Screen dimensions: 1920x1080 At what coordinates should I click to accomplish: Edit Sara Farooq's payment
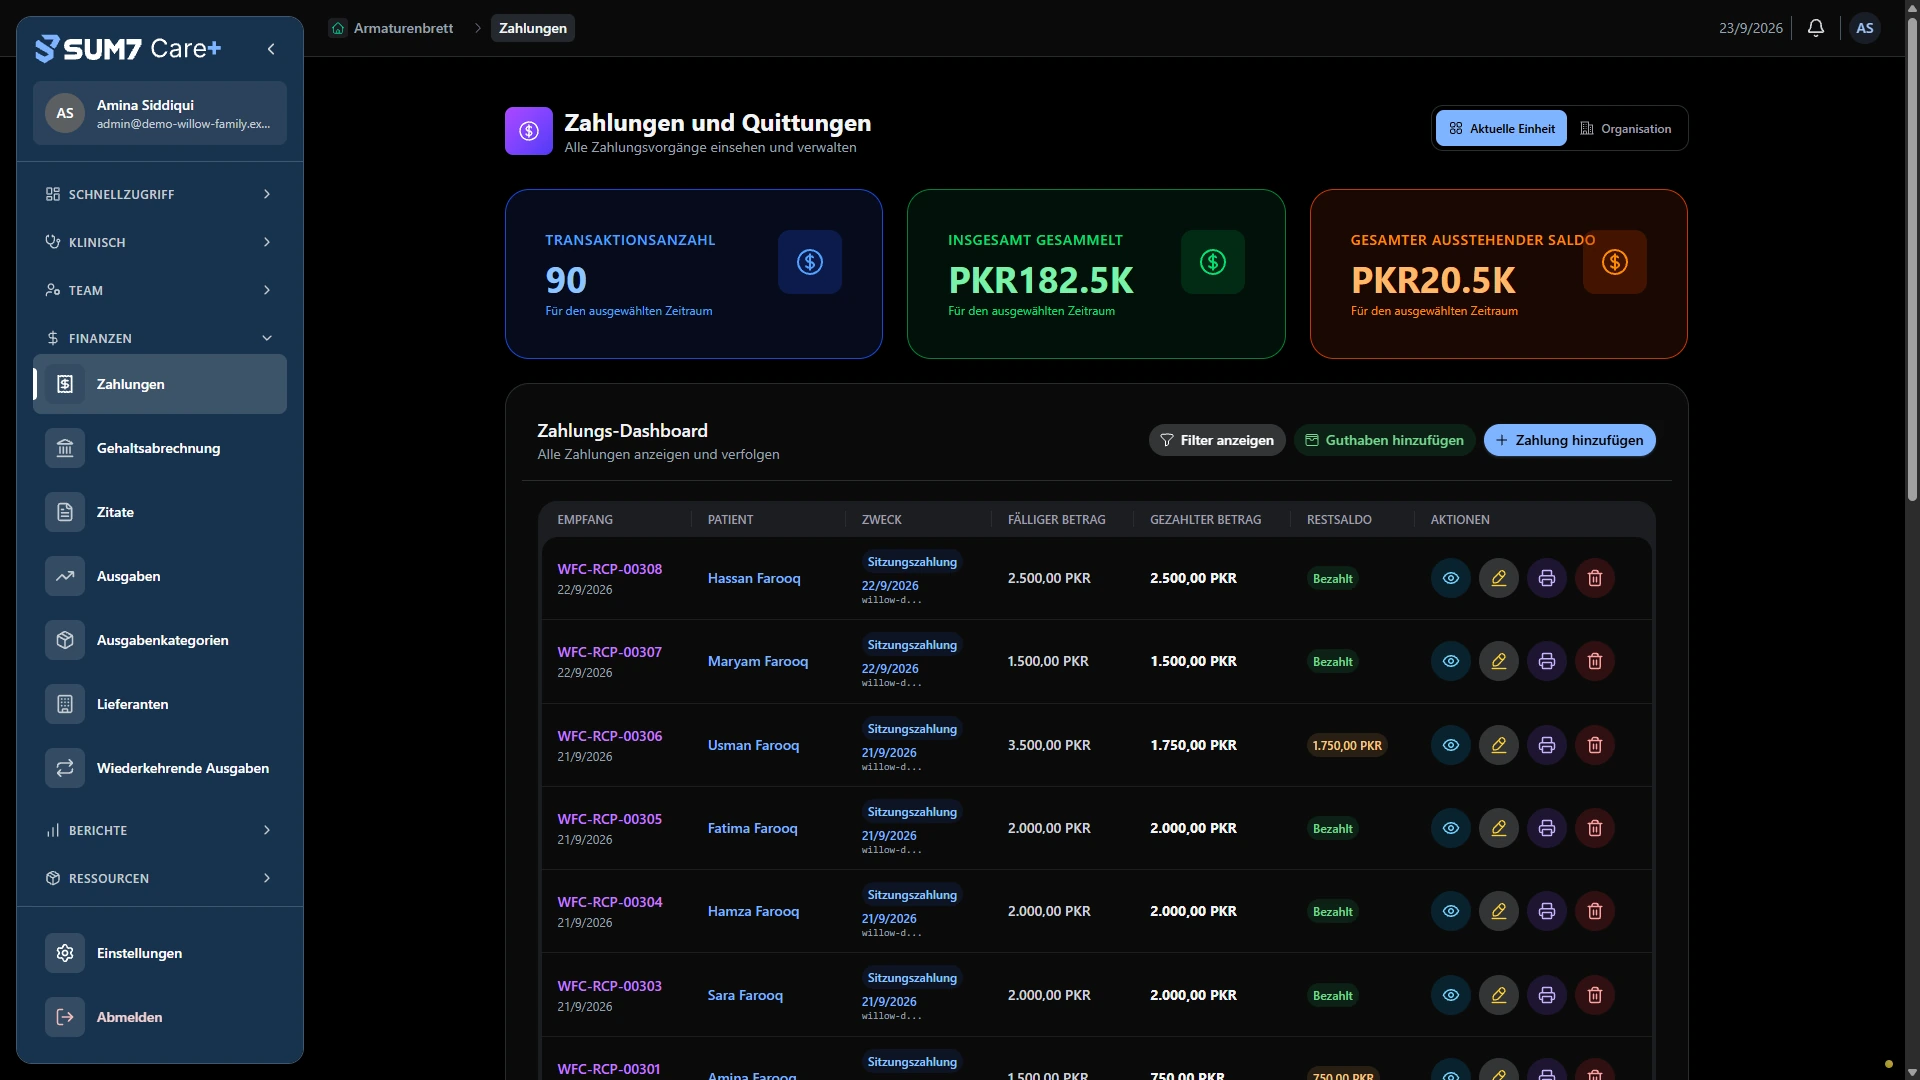pos(1499,995)
